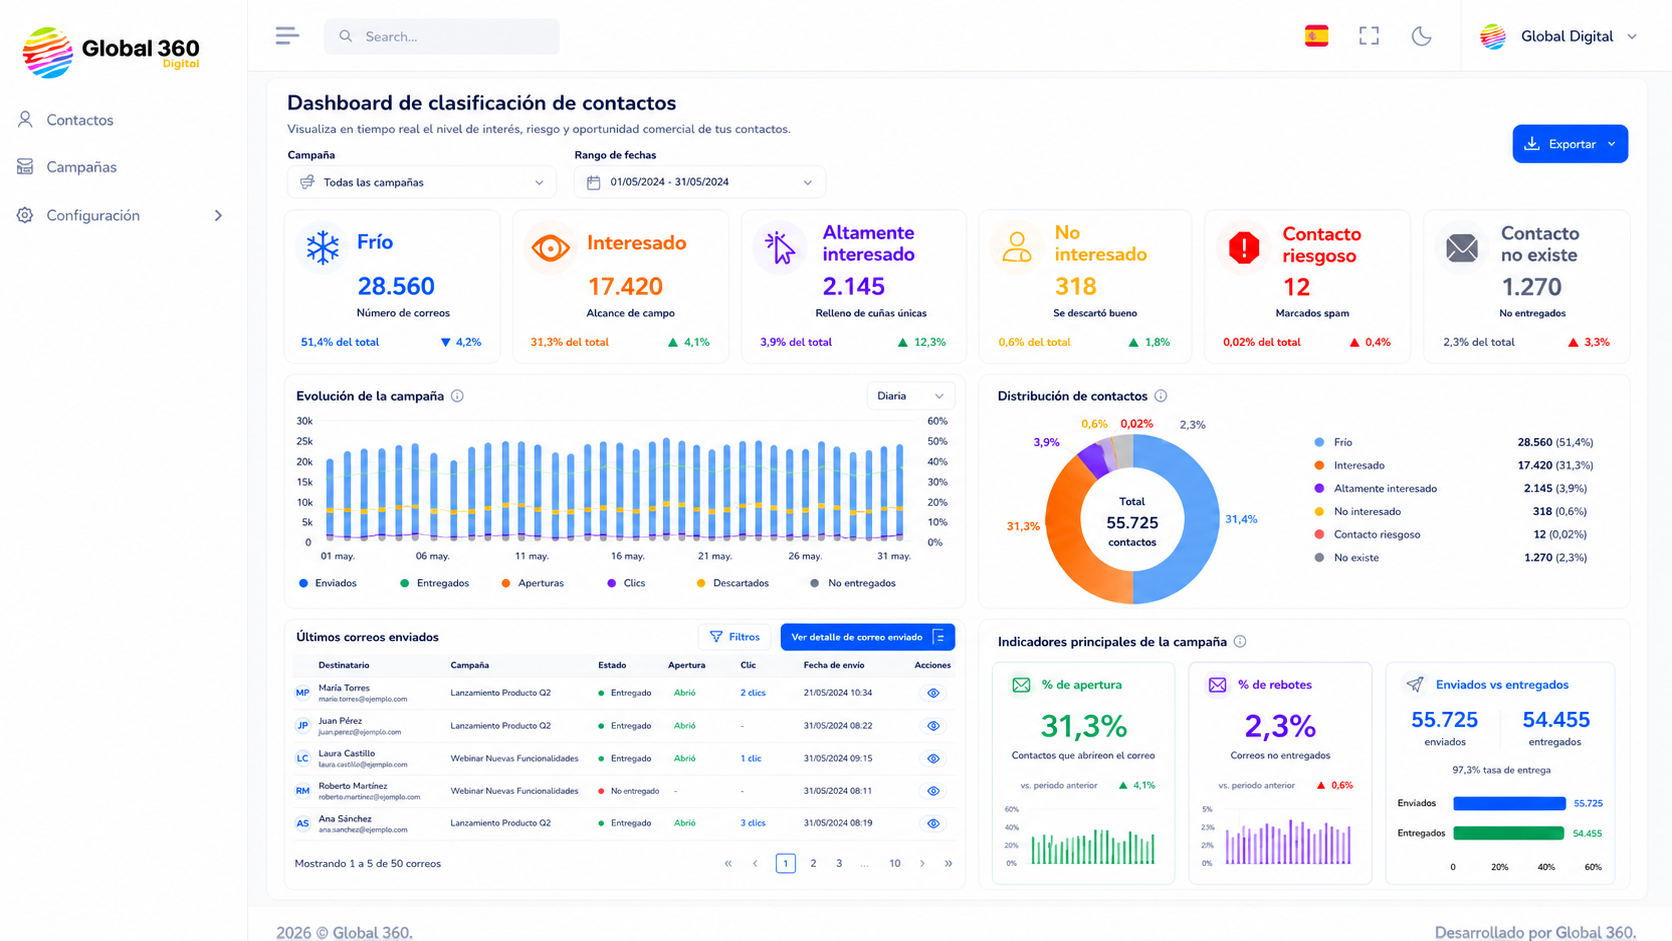Show info for Indicadores principales de la campaña

click(1240, 642)
